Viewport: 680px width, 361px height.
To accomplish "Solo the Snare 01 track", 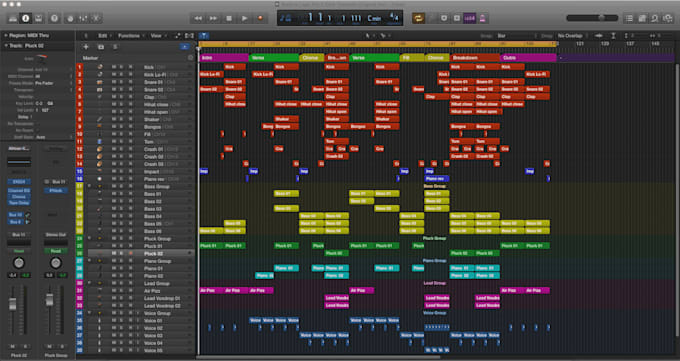I will click(x=121, y=82).
